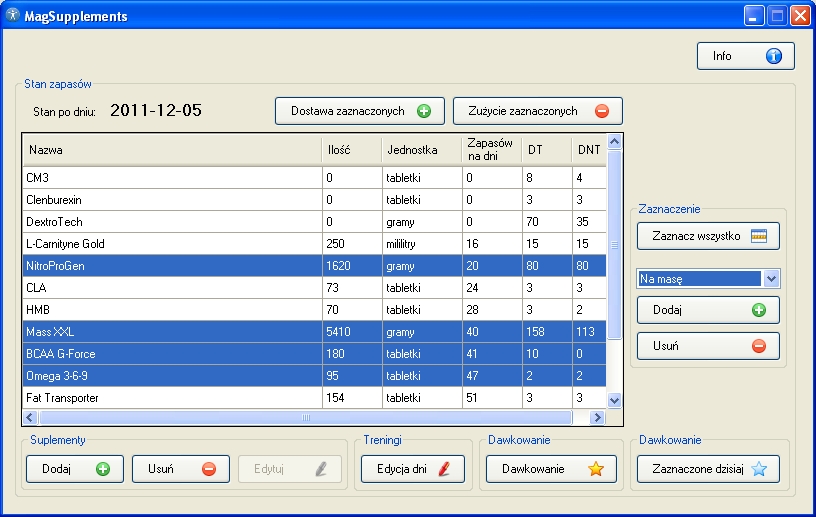
Task: Click the Jednostka column header
Action: (x=422, y=150)
